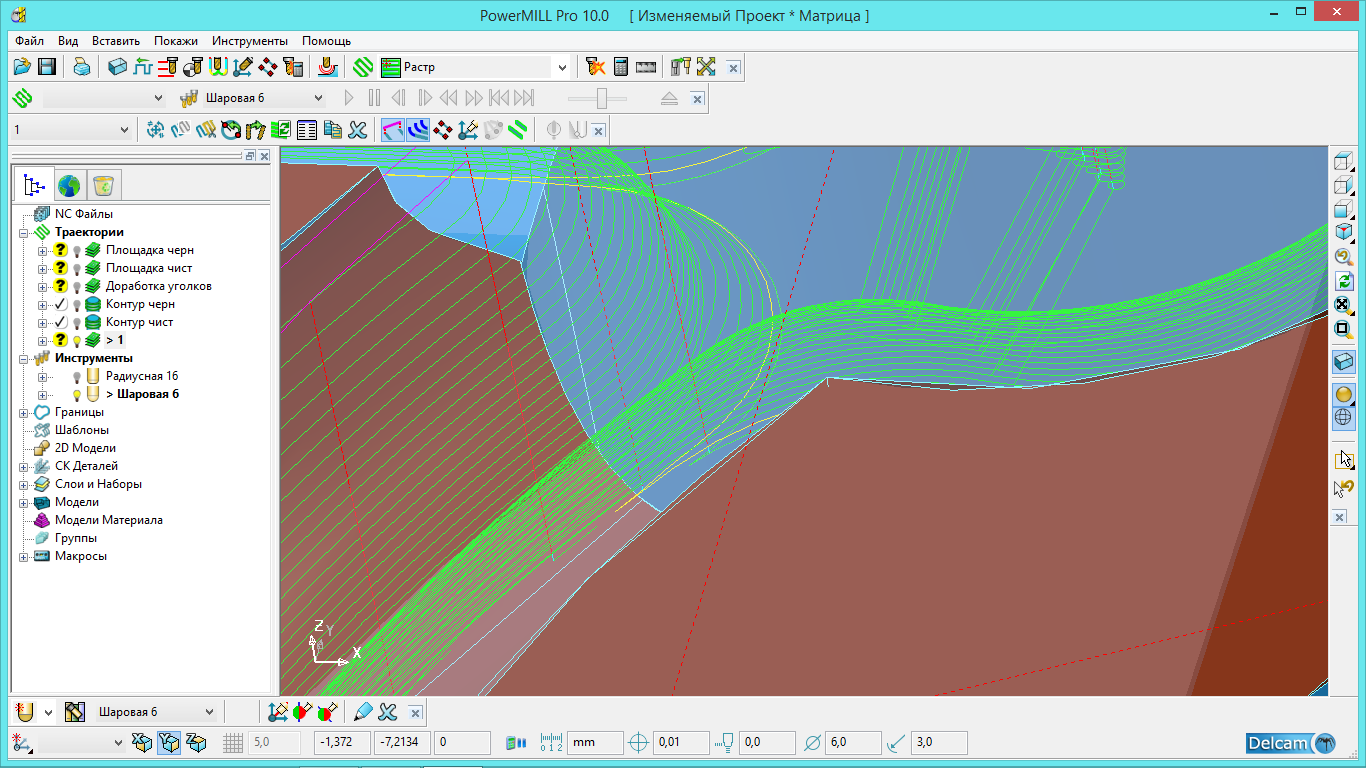Open the Инструменты menu
Viewport: 1366px width, 768px height.
click(x=250, y=41)
